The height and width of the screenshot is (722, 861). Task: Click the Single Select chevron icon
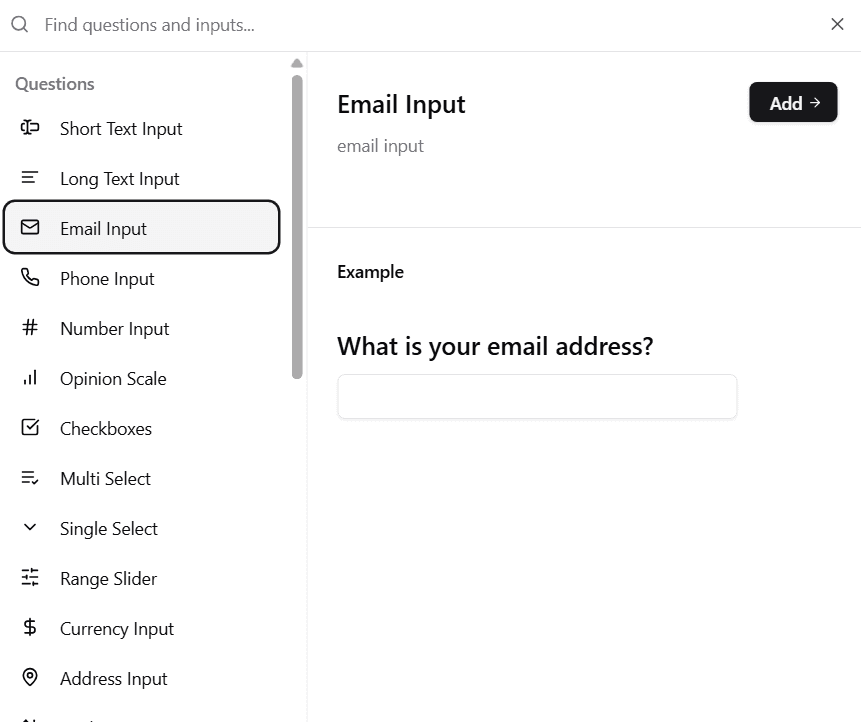(29, 528)
